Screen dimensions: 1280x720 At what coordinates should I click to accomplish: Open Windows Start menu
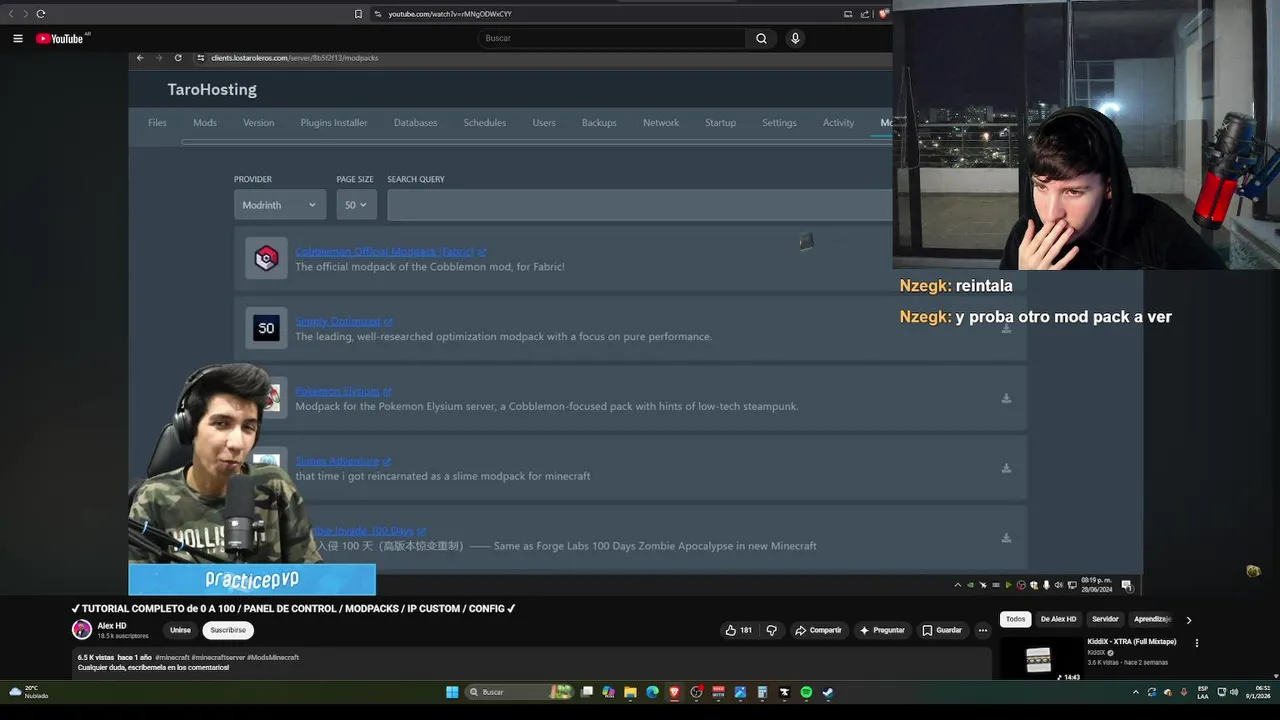[452, 692]
